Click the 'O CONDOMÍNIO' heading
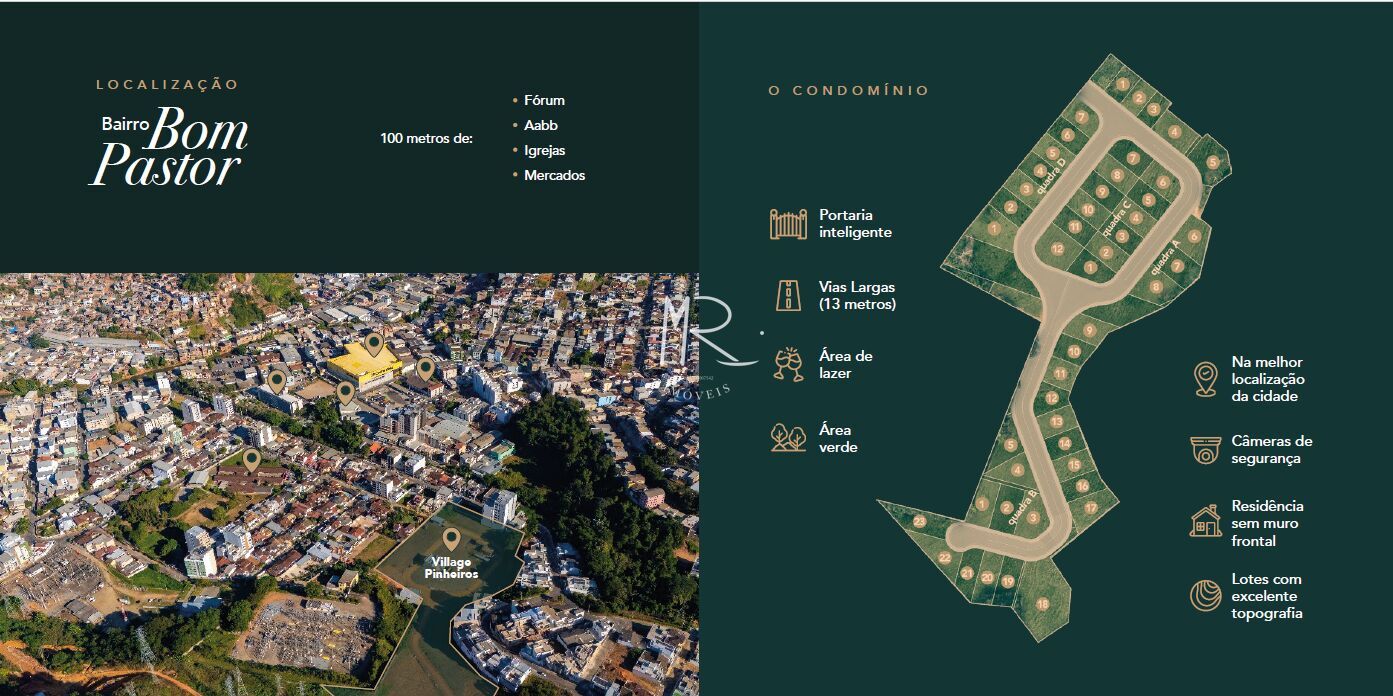The width and height of the screenshot is (1393, 696). (x=848, y=91)
